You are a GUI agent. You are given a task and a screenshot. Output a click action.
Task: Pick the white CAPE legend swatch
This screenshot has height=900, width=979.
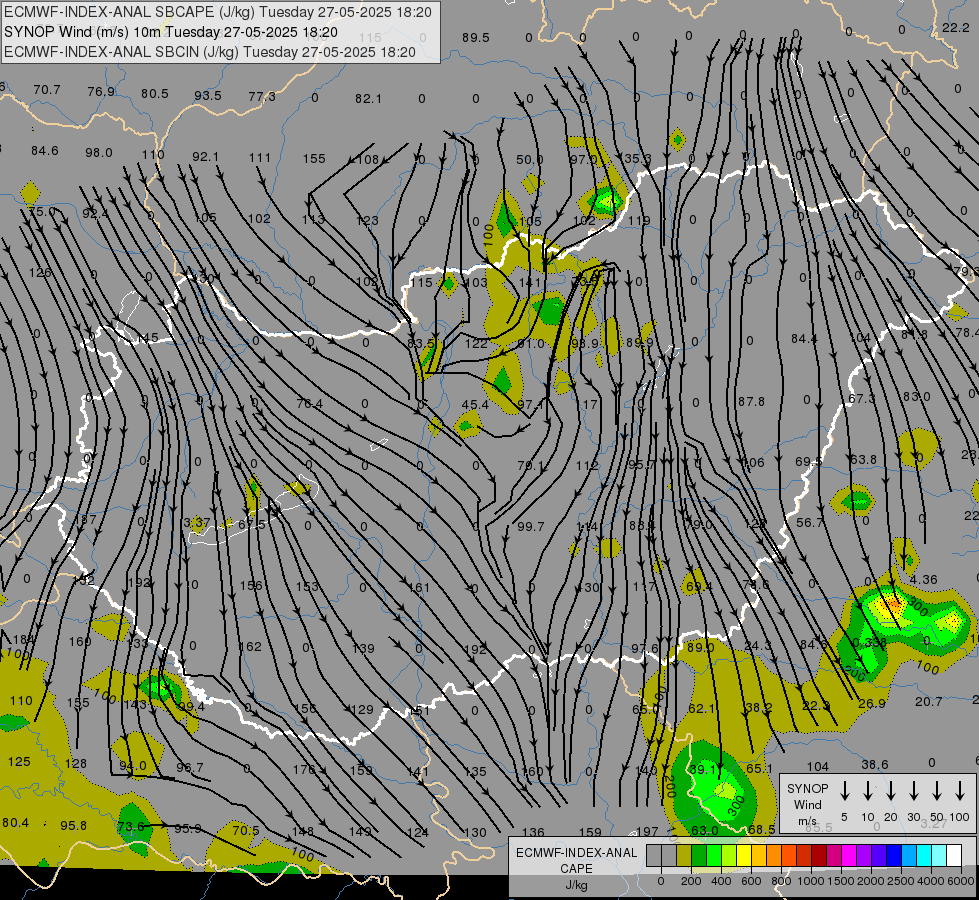click(x=954, y=856)
